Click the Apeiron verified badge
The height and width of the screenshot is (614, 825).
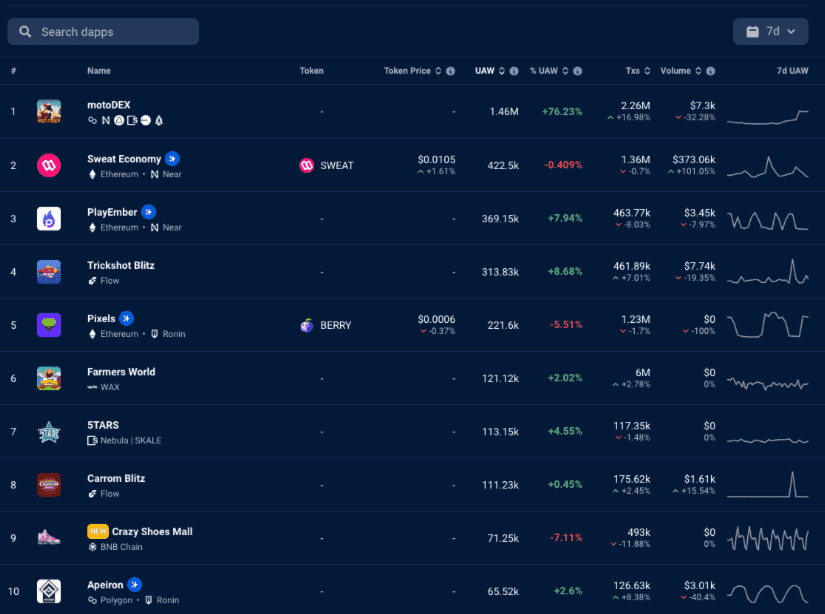point(135,585)
